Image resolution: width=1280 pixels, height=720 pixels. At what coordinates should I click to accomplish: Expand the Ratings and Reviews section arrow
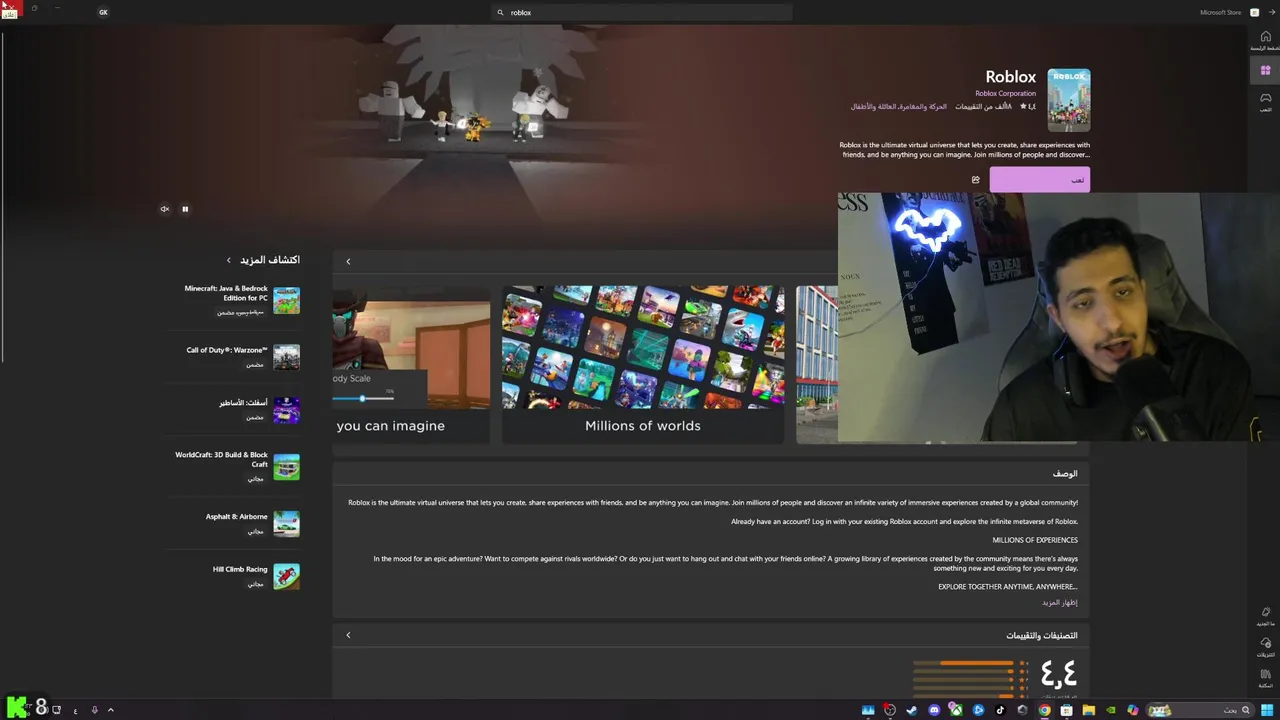(348, 635)
